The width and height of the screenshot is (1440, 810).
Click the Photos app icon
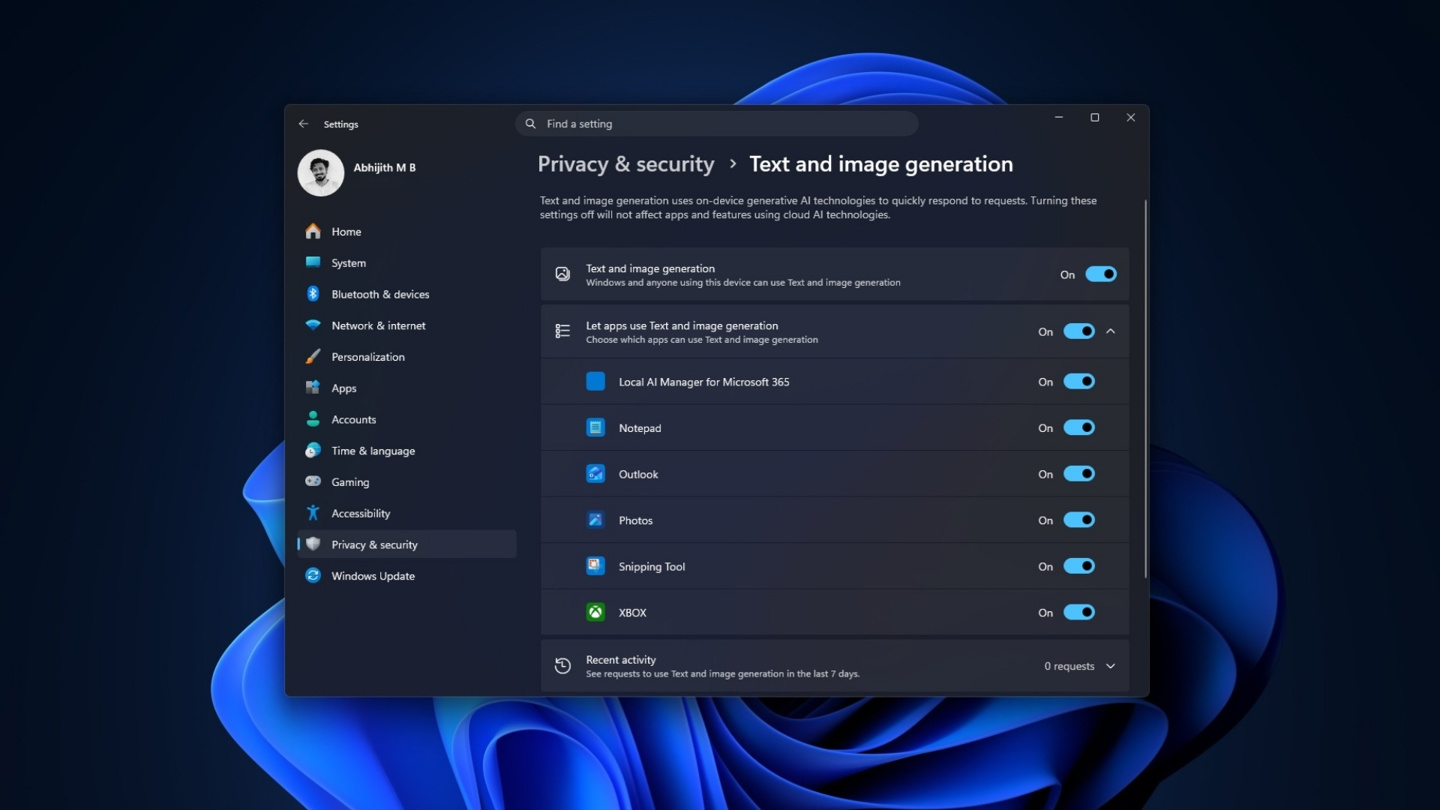point(595,520)
